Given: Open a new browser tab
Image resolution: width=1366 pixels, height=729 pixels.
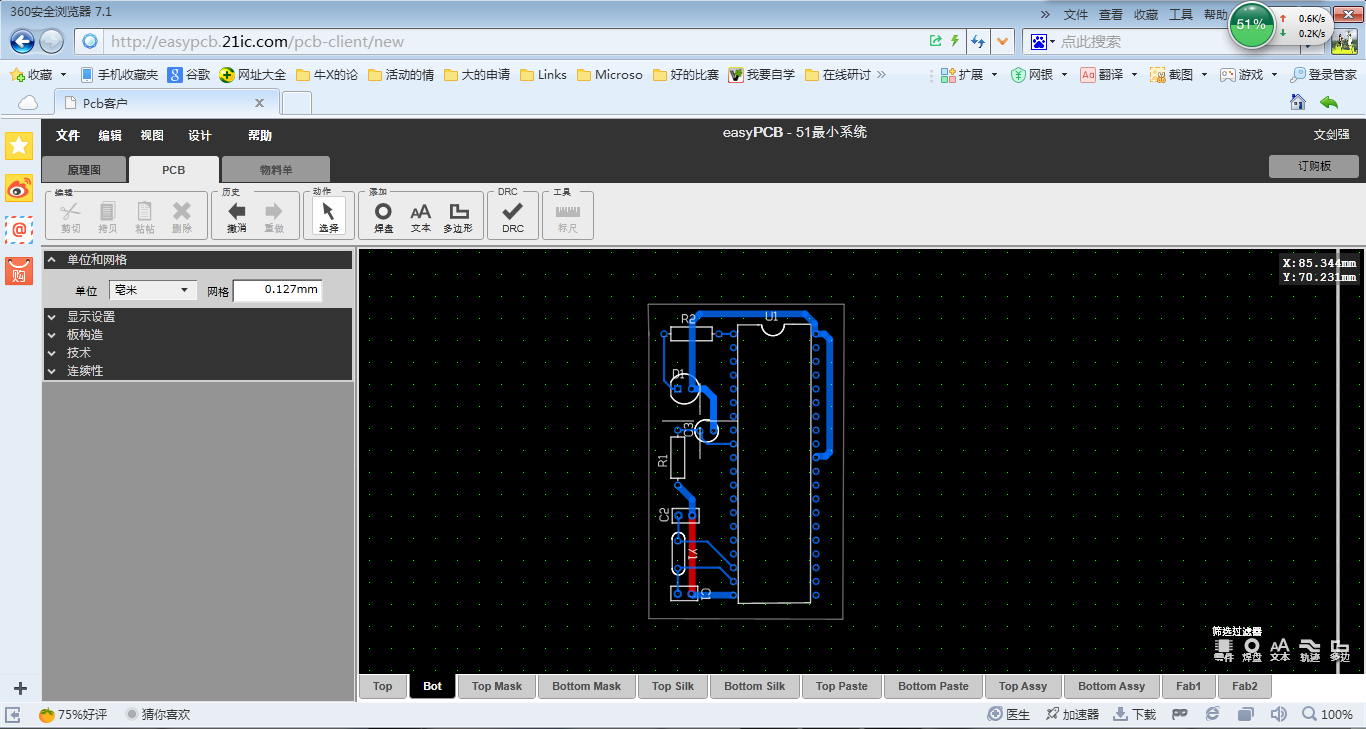Looking at the screenshot, I should click(297, 103).
